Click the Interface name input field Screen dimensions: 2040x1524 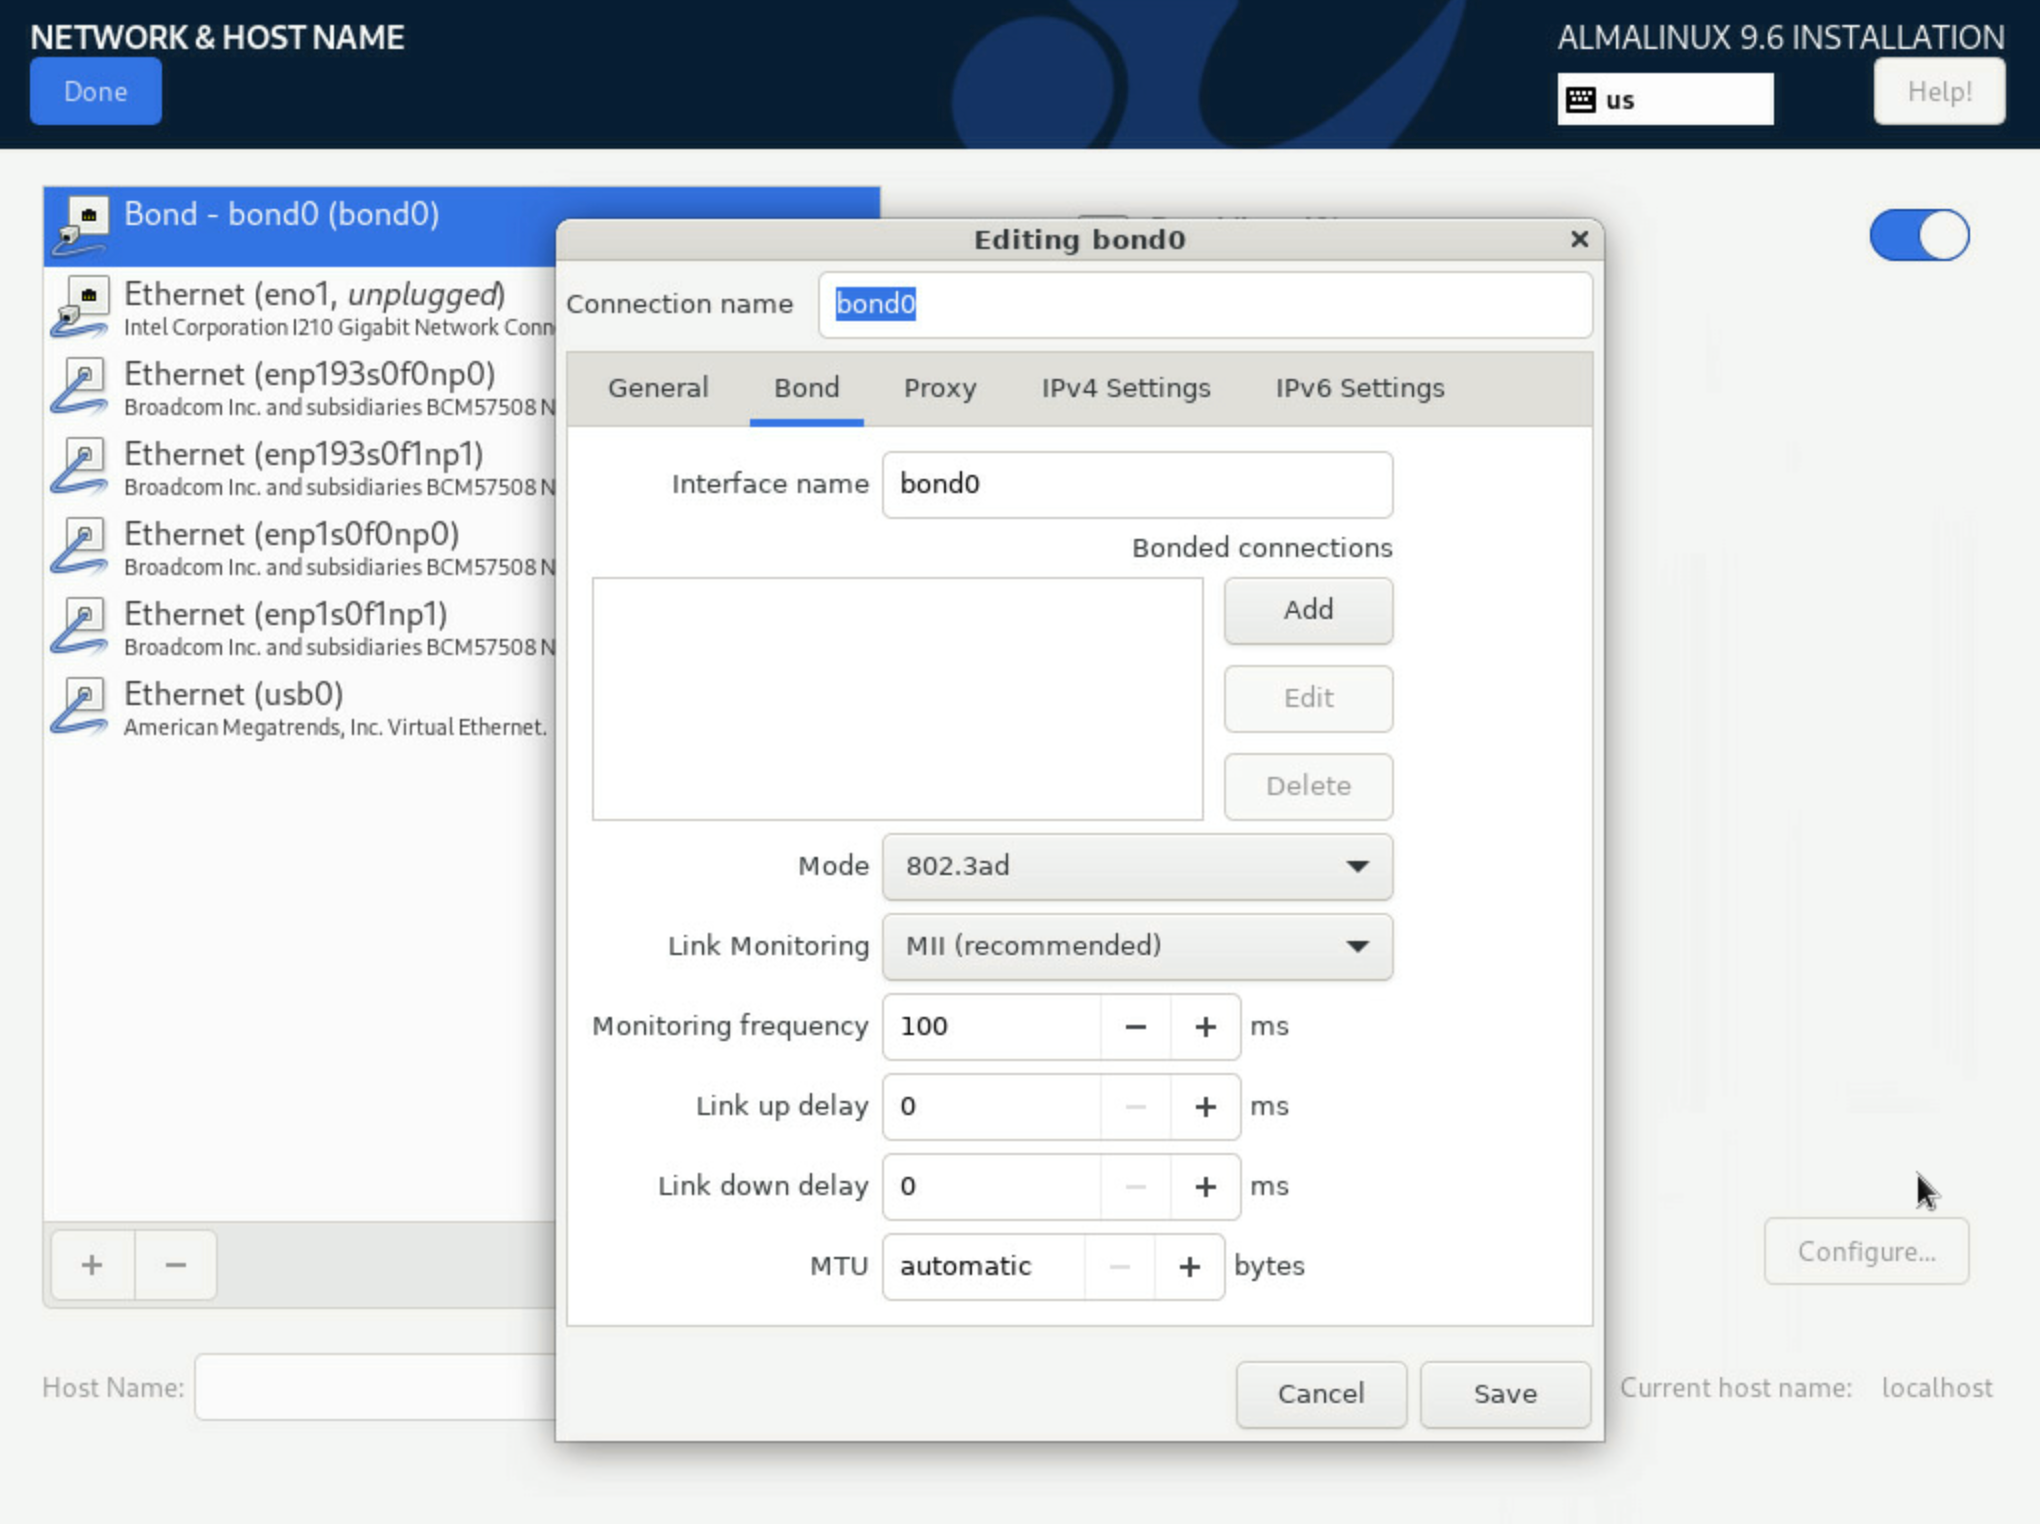coord(1137,484)
